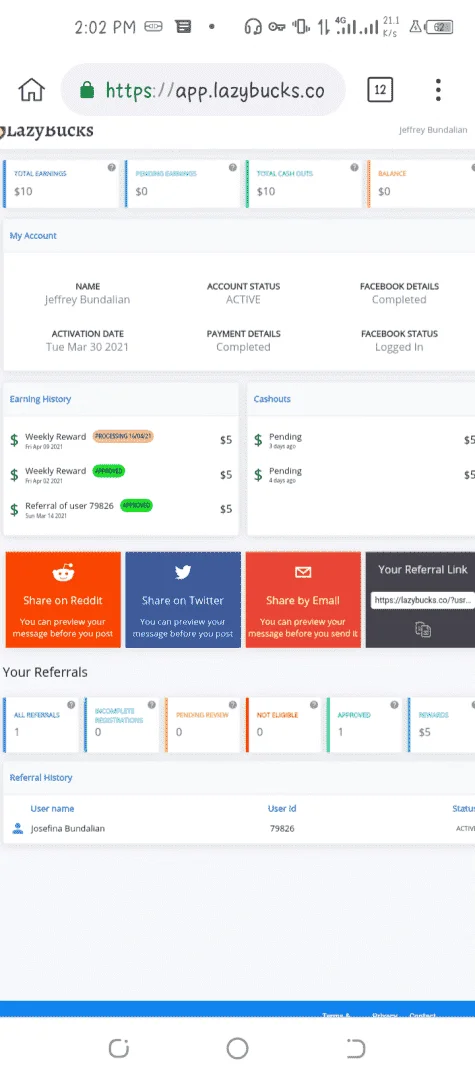
Task: Click the Total Cash Outs $10 card
Action: (304, 184)
